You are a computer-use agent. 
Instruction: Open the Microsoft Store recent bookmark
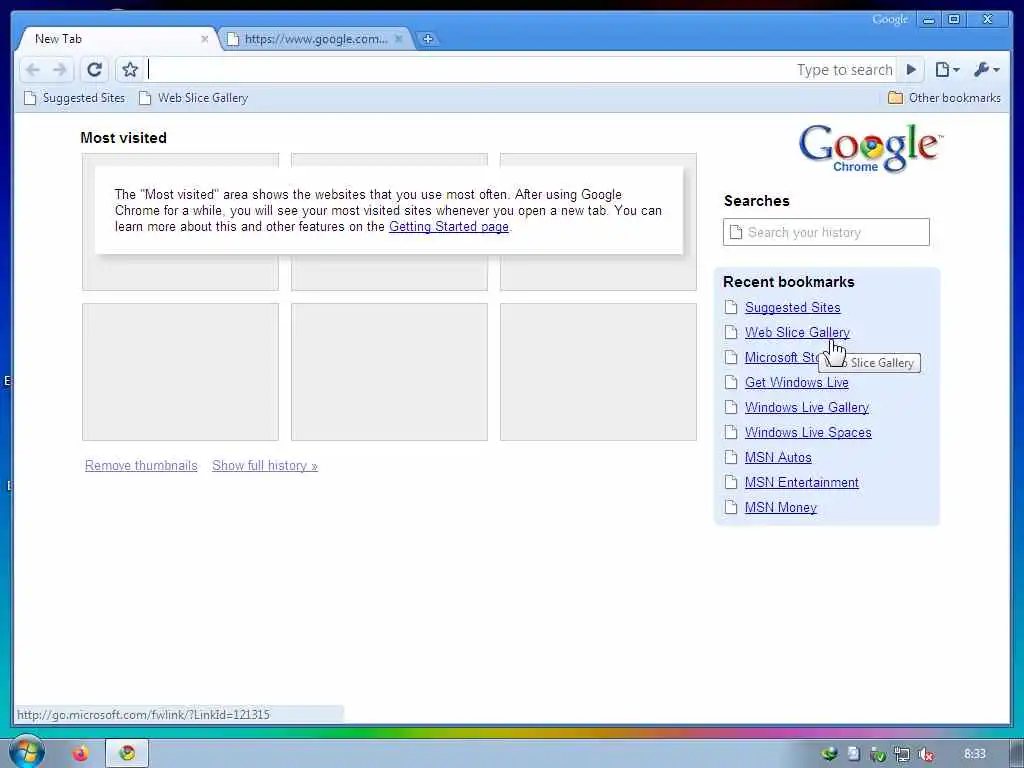pyautogui.click(x=782, y=357)
